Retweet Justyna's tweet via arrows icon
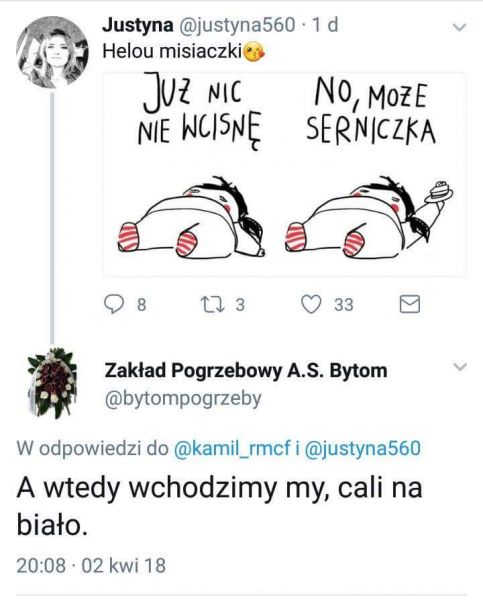 pyautogui.click(x=213, y=305)
